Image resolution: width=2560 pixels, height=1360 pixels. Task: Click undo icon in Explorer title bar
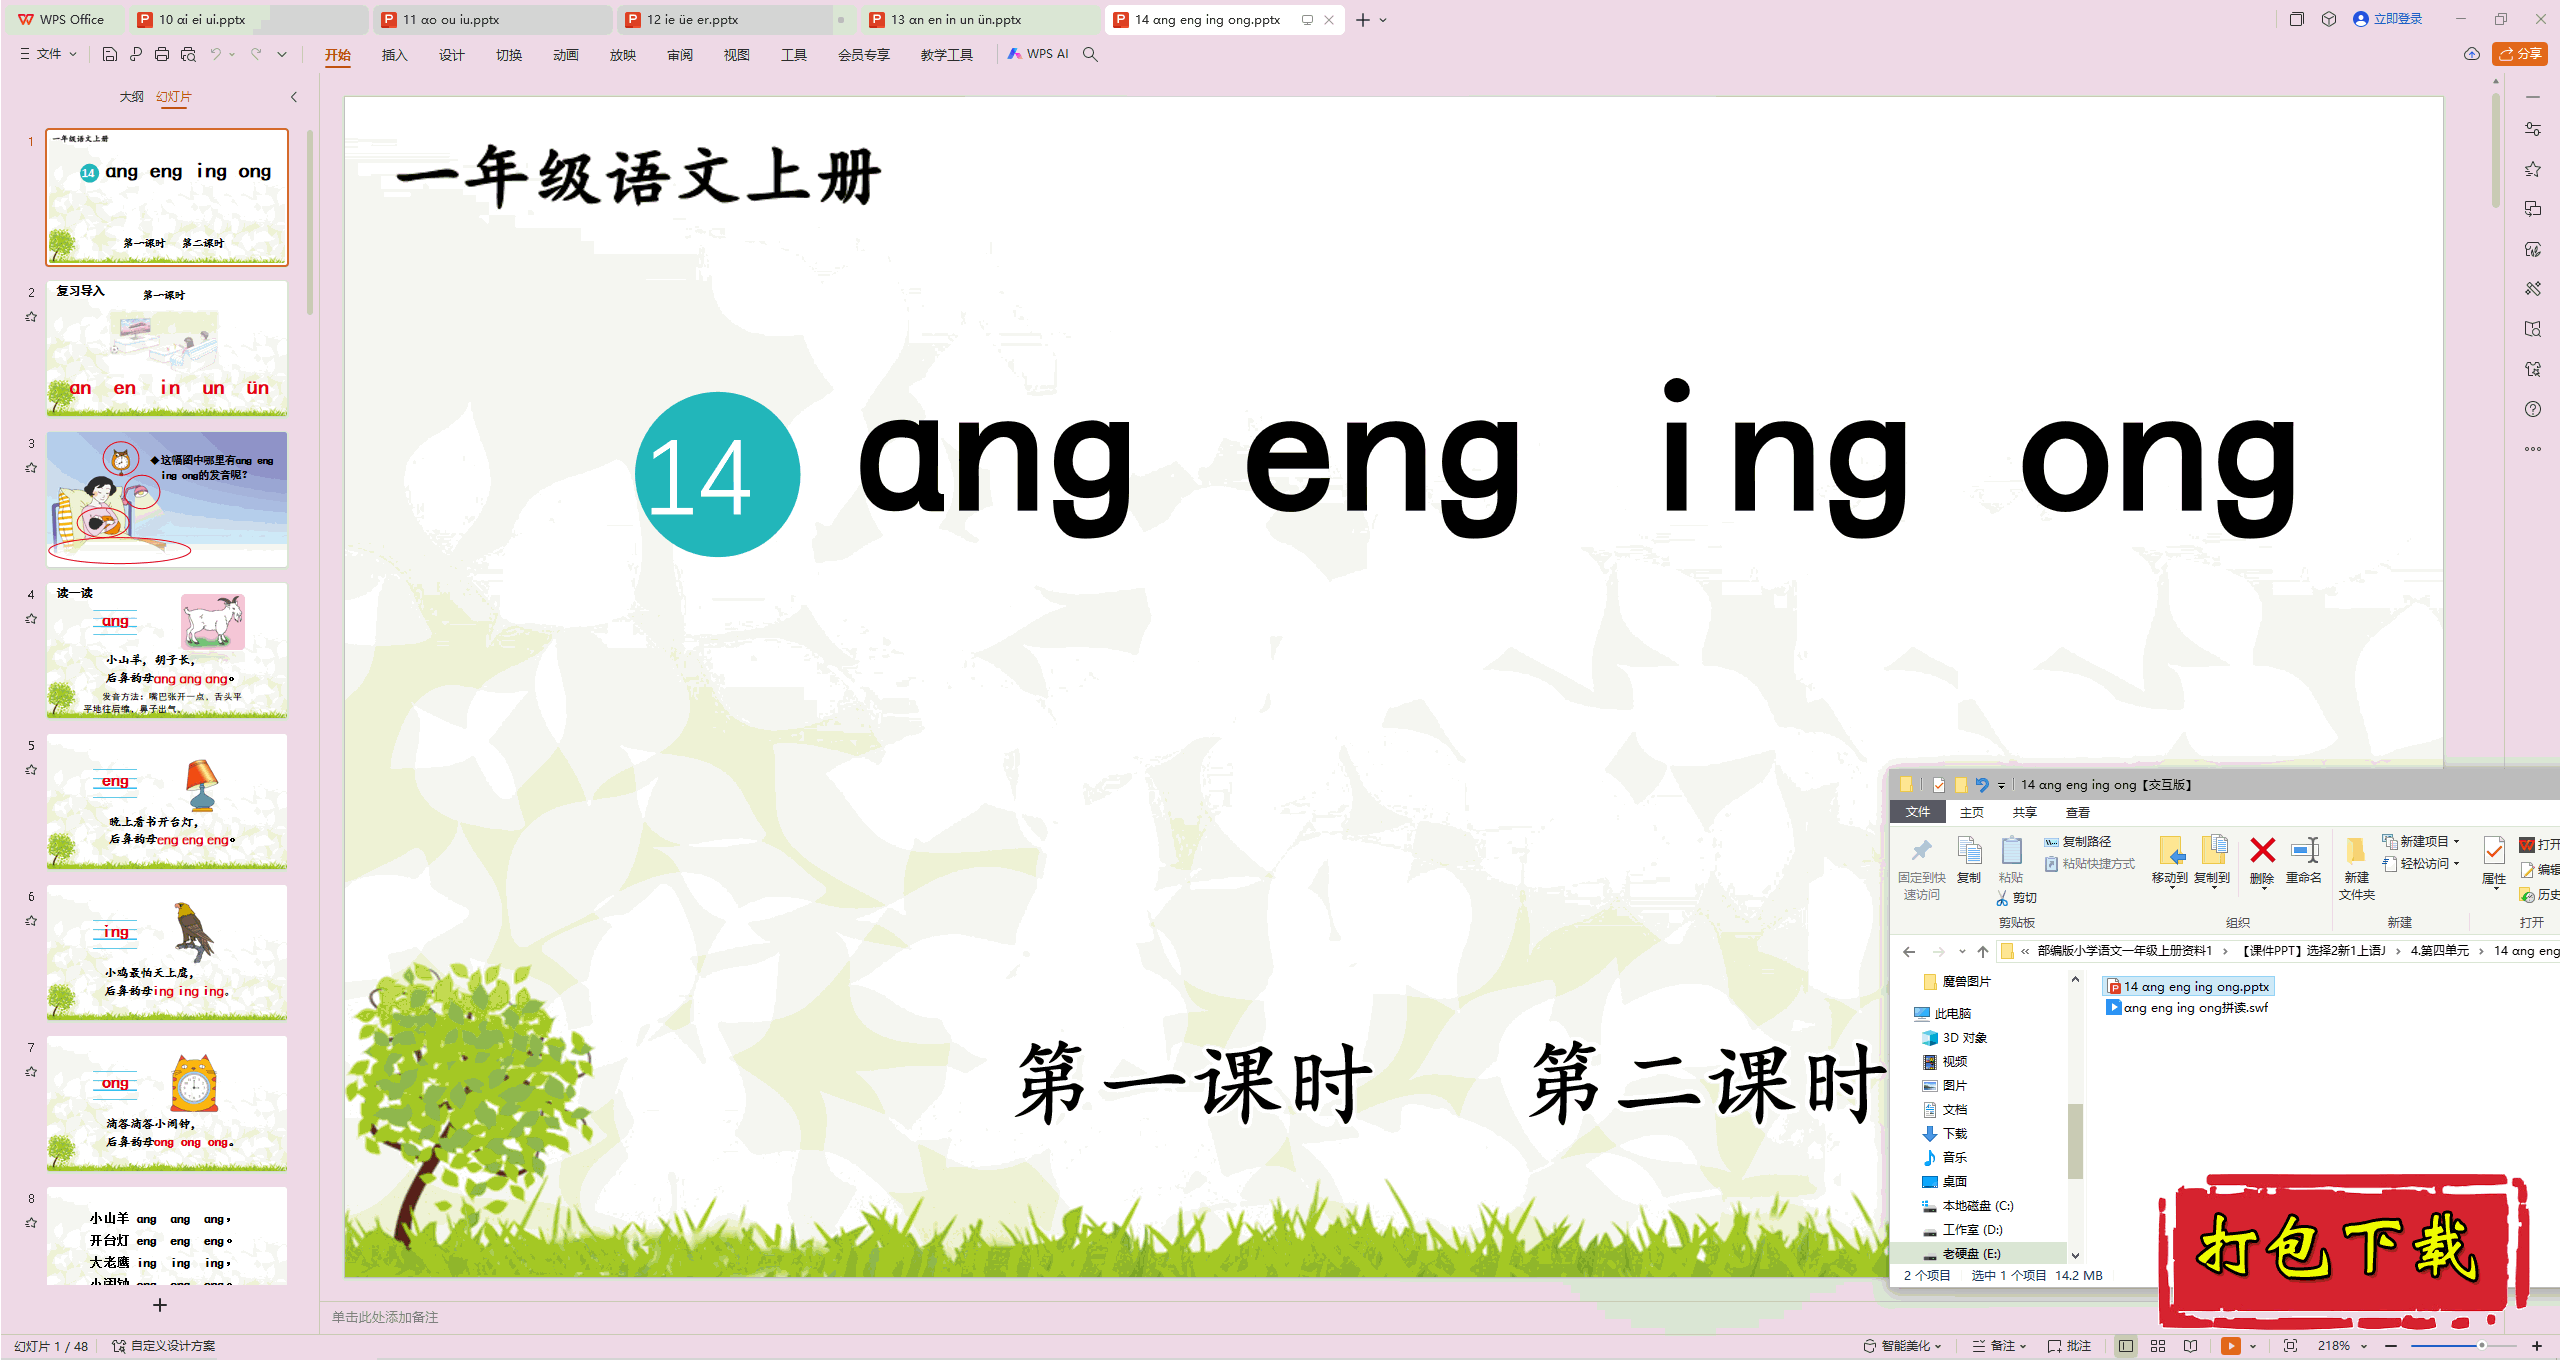1982,785
